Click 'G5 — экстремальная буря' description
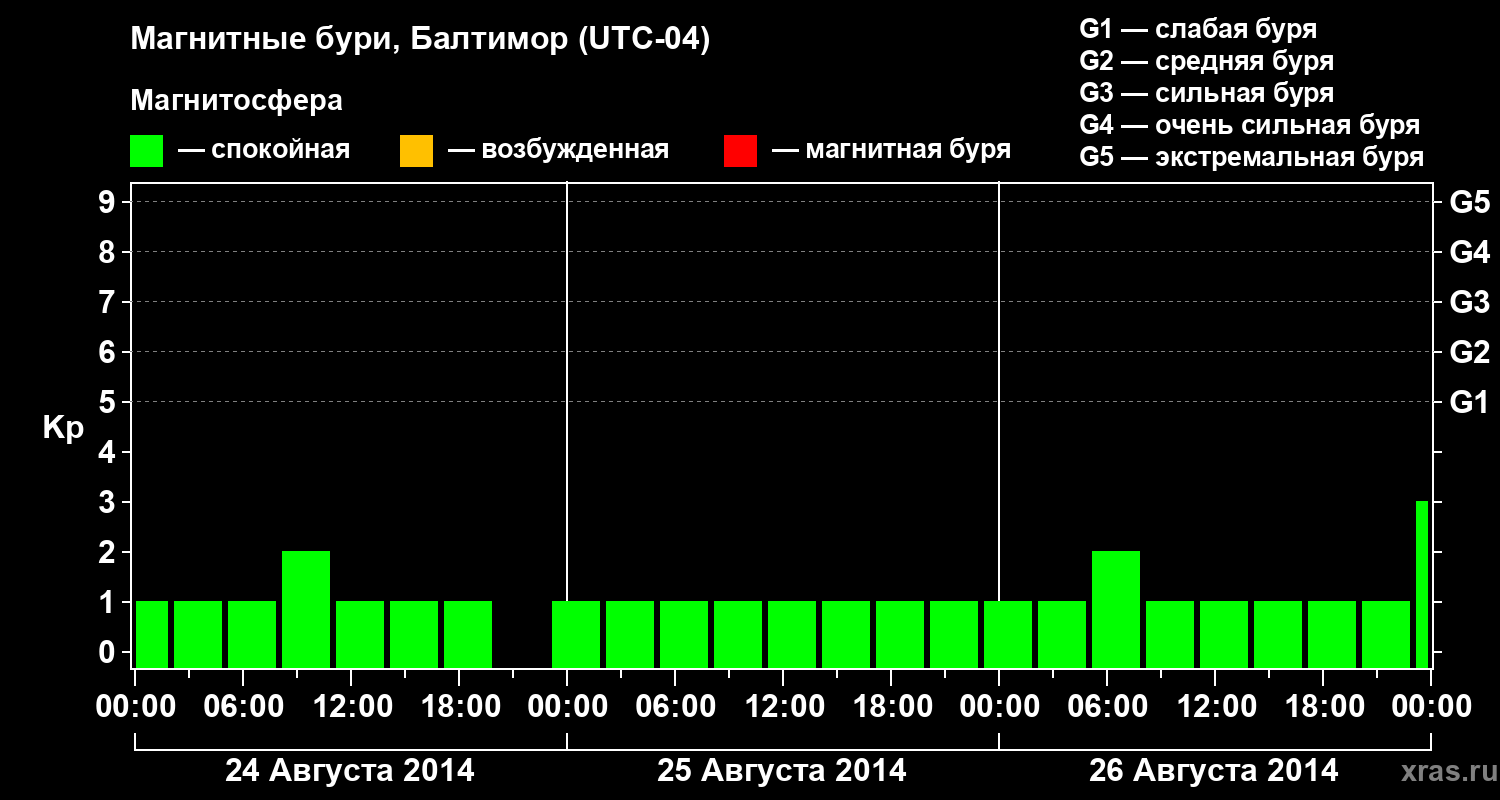Image resolution: width=1500 pixels, height=800 pixels. 1252,157
